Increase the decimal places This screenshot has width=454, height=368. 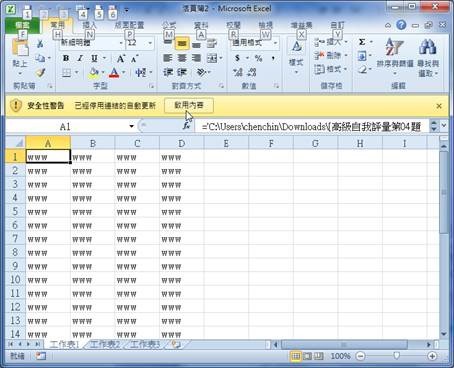238,72
